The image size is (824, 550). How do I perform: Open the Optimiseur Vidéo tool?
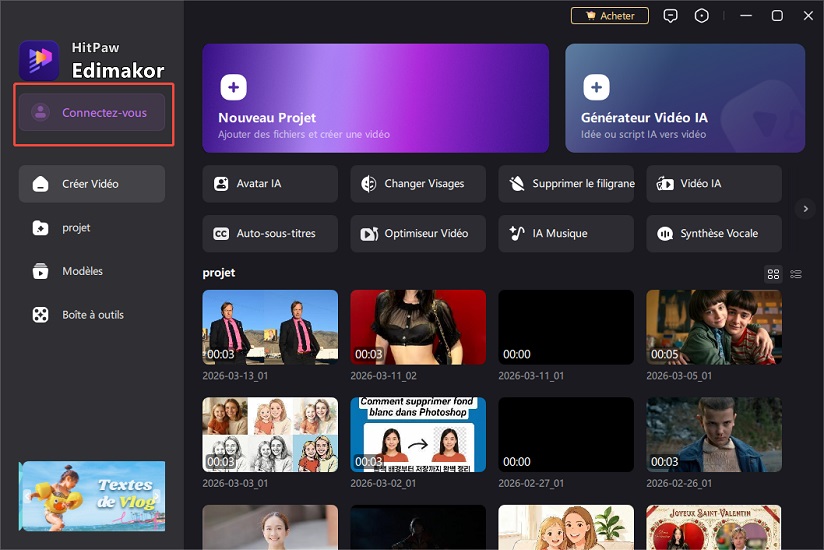(418, 233)
